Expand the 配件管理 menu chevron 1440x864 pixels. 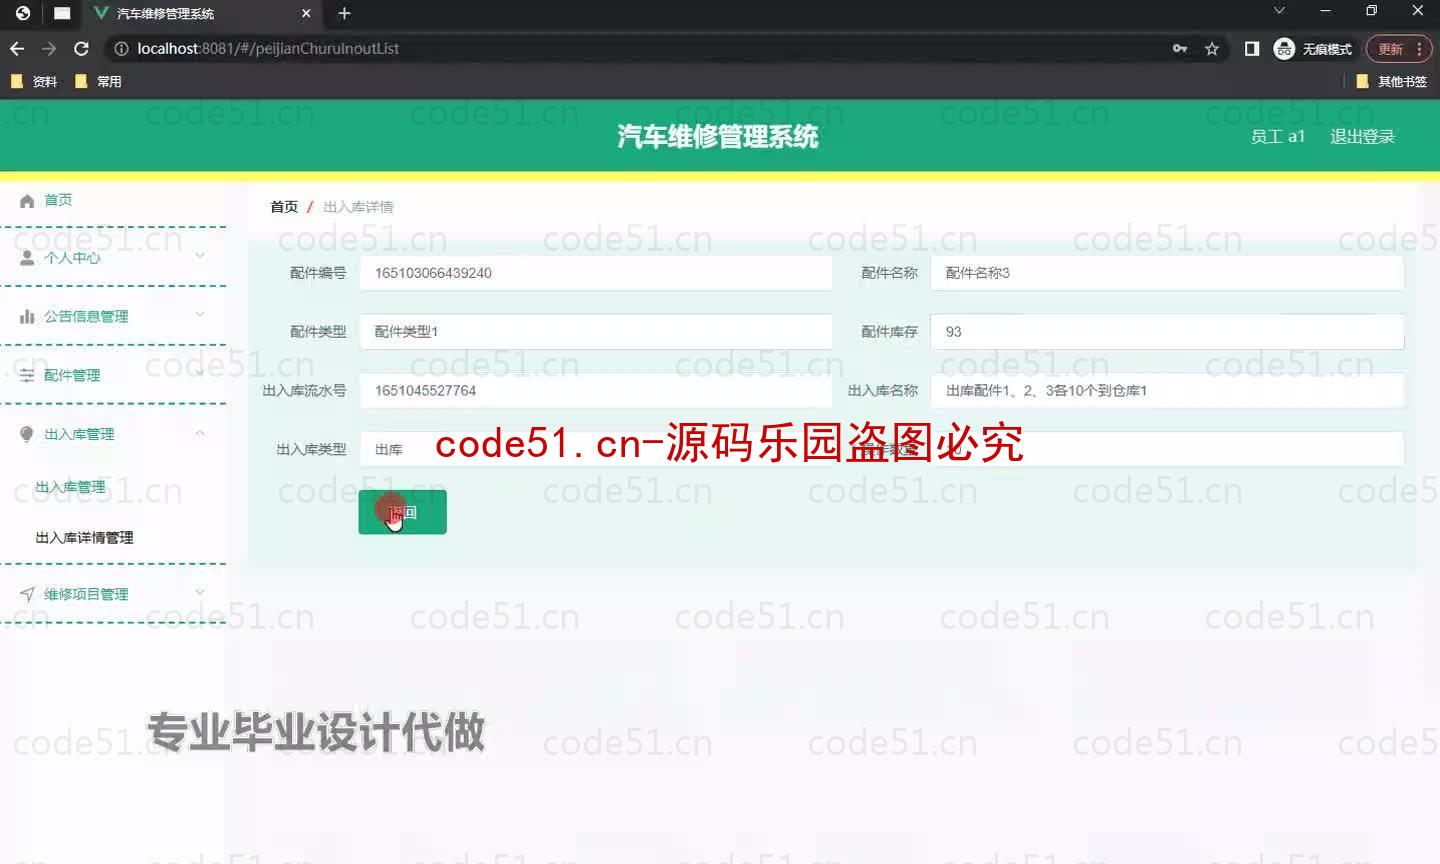[200, 374]
